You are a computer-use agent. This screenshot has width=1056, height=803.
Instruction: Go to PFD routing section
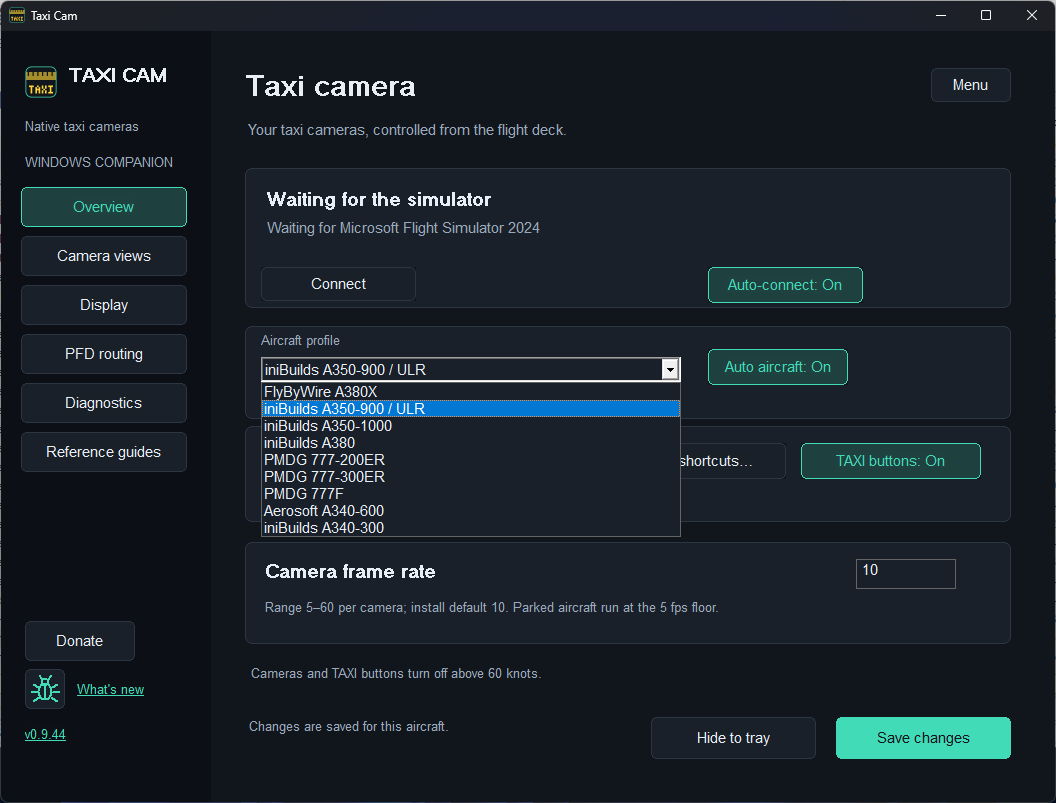point(104,354)
